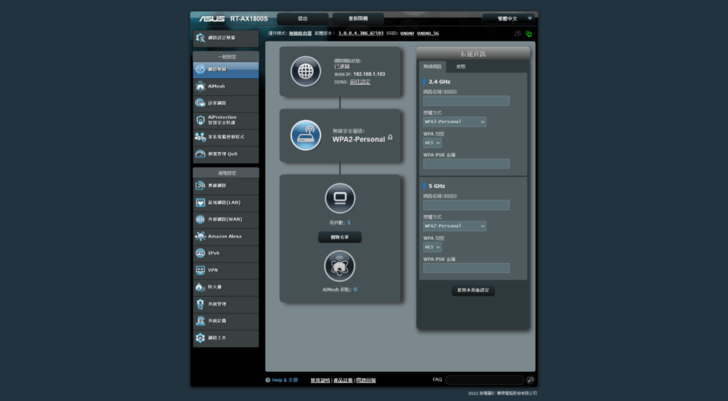
Task: Switch to the Status tab in System Info
Action: pos(461,66)
